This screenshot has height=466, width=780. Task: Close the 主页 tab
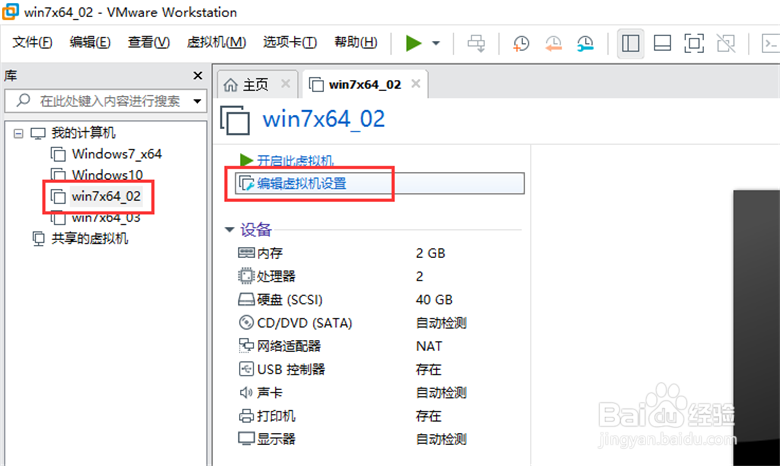click(x=286, y=84)
